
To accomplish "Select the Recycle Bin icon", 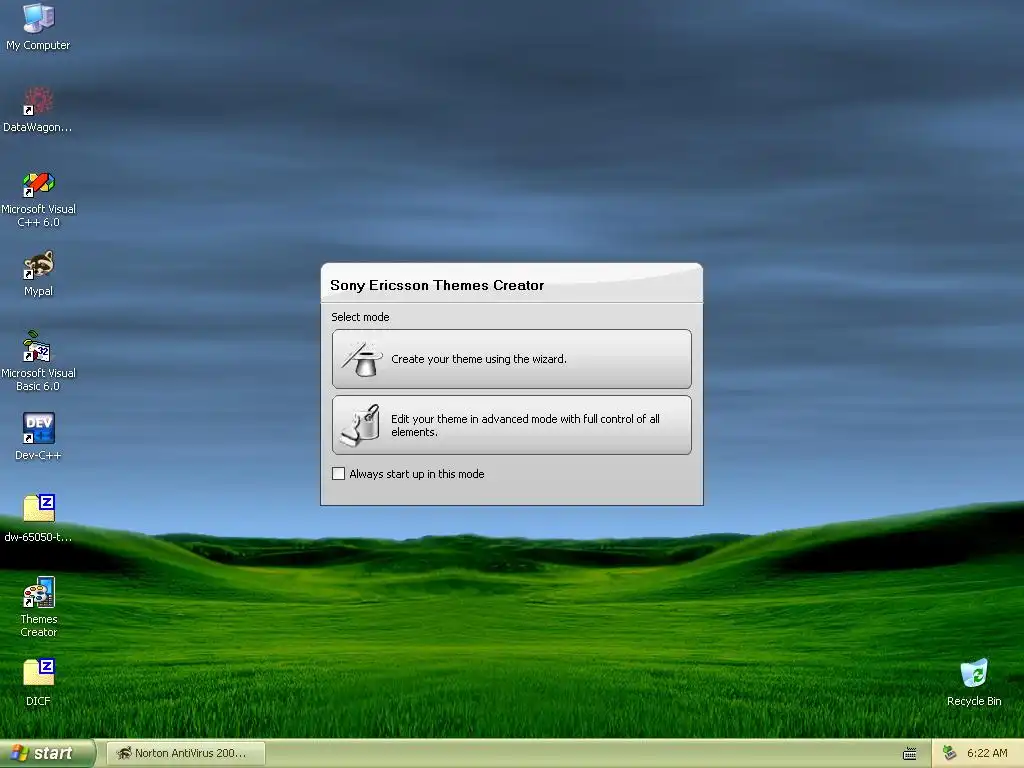I will 974,682.
